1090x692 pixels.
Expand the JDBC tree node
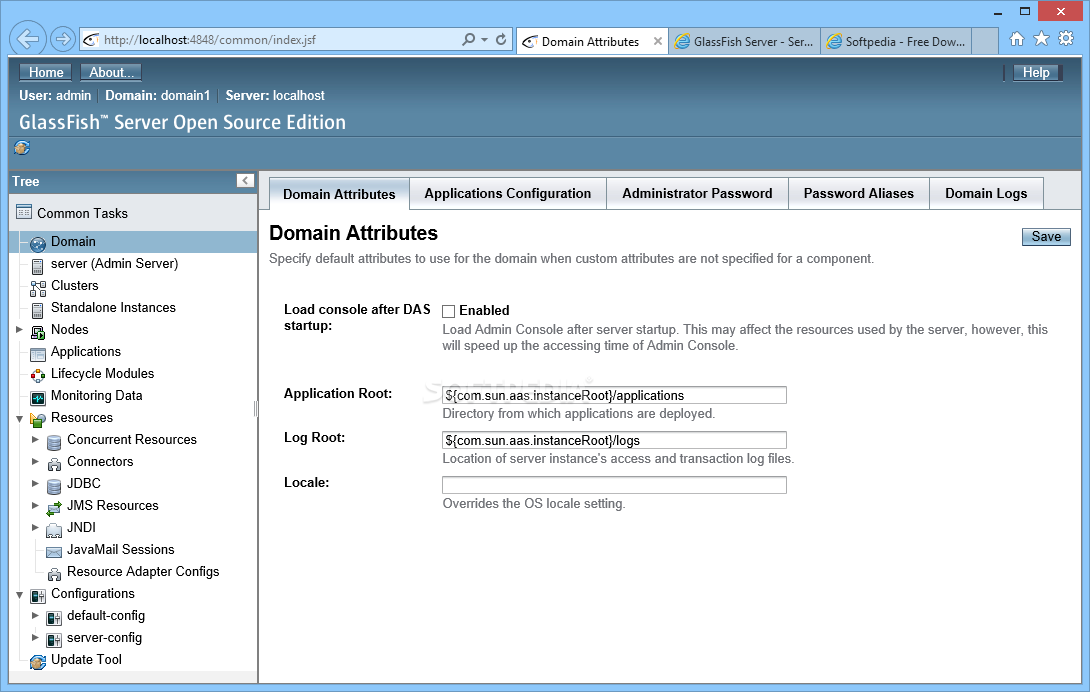tap(35, 483)
